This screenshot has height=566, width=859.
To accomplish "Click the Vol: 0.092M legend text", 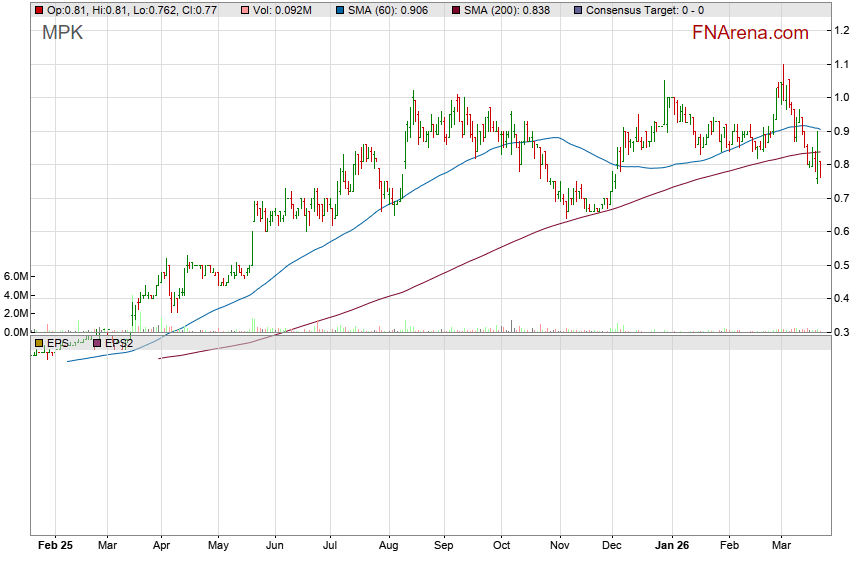I will [x=281, y=10].
